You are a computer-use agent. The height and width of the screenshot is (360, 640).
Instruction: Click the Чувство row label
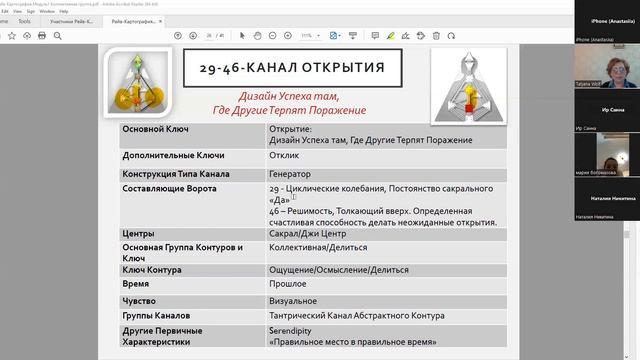click(x=139, y=301)
